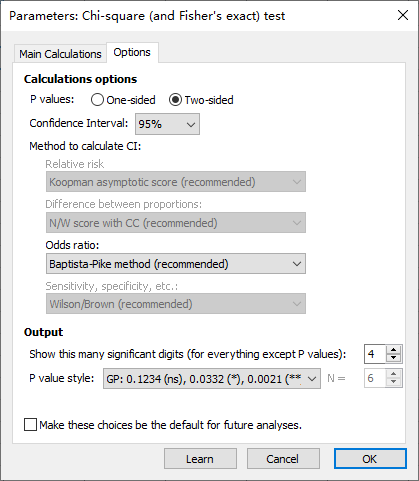Click the Learn button
419x481 pixels.
200,459
